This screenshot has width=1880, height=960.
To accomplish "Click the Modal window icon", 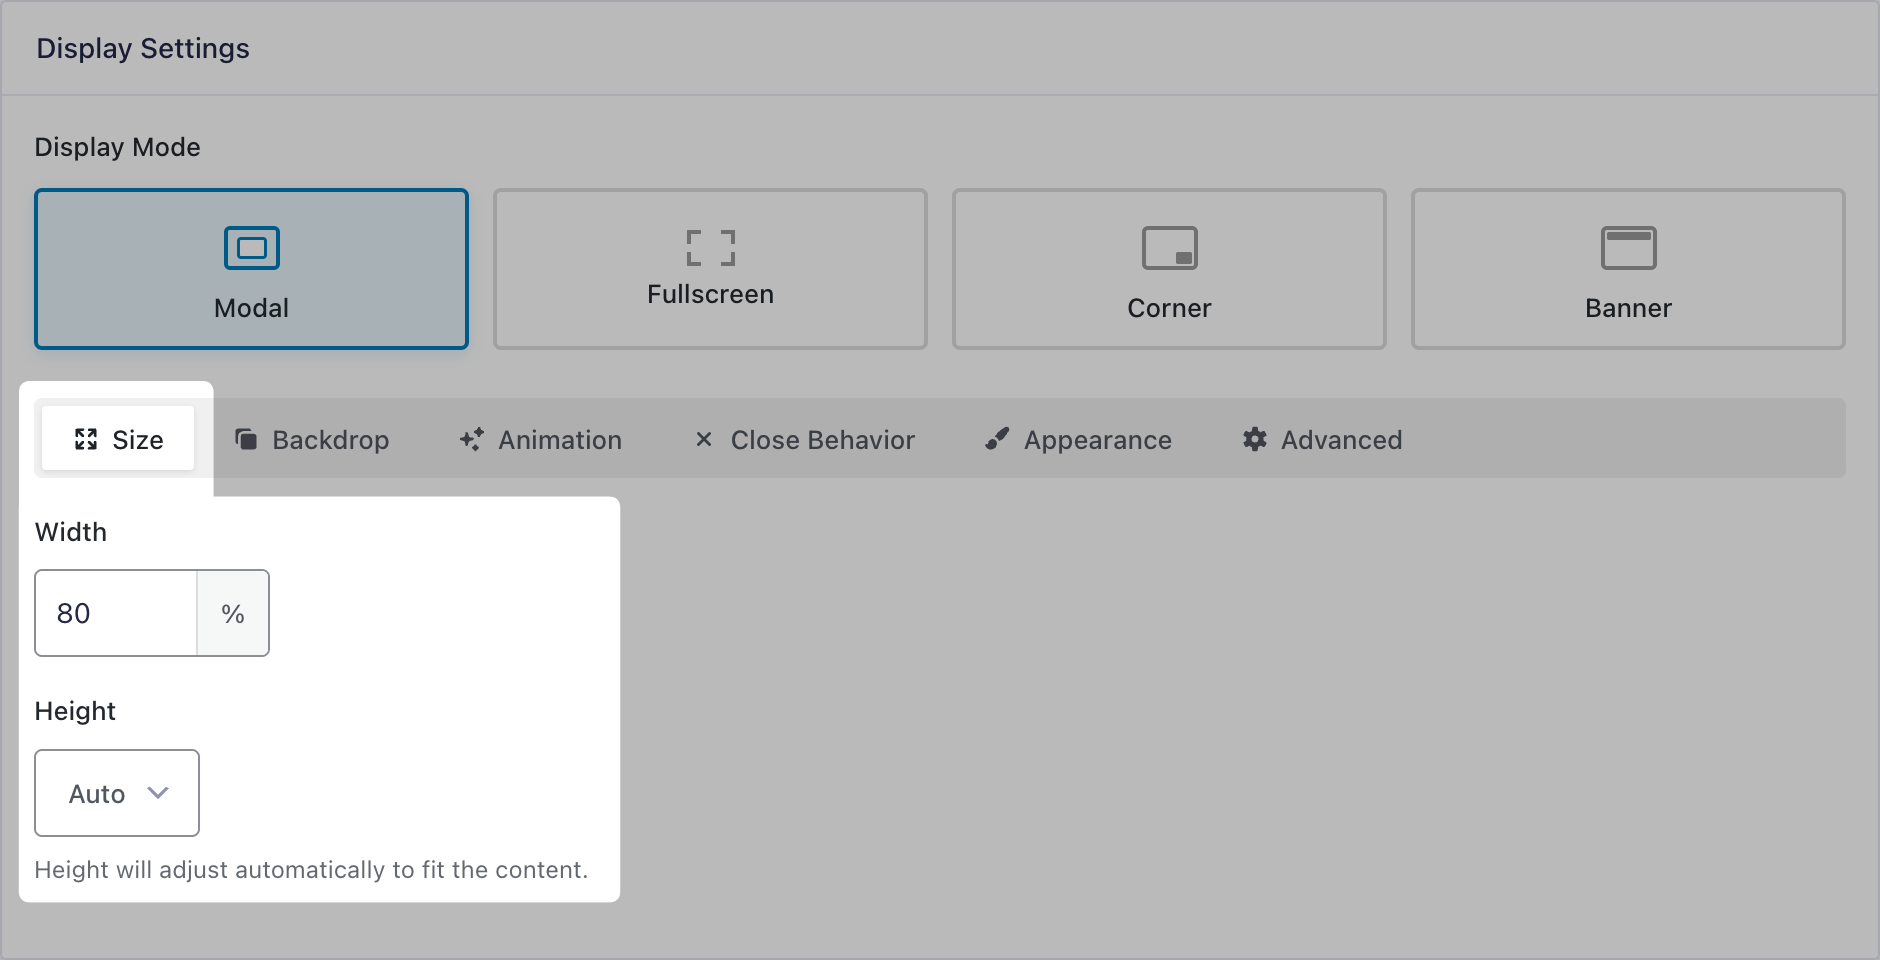I will coord(251,248).
